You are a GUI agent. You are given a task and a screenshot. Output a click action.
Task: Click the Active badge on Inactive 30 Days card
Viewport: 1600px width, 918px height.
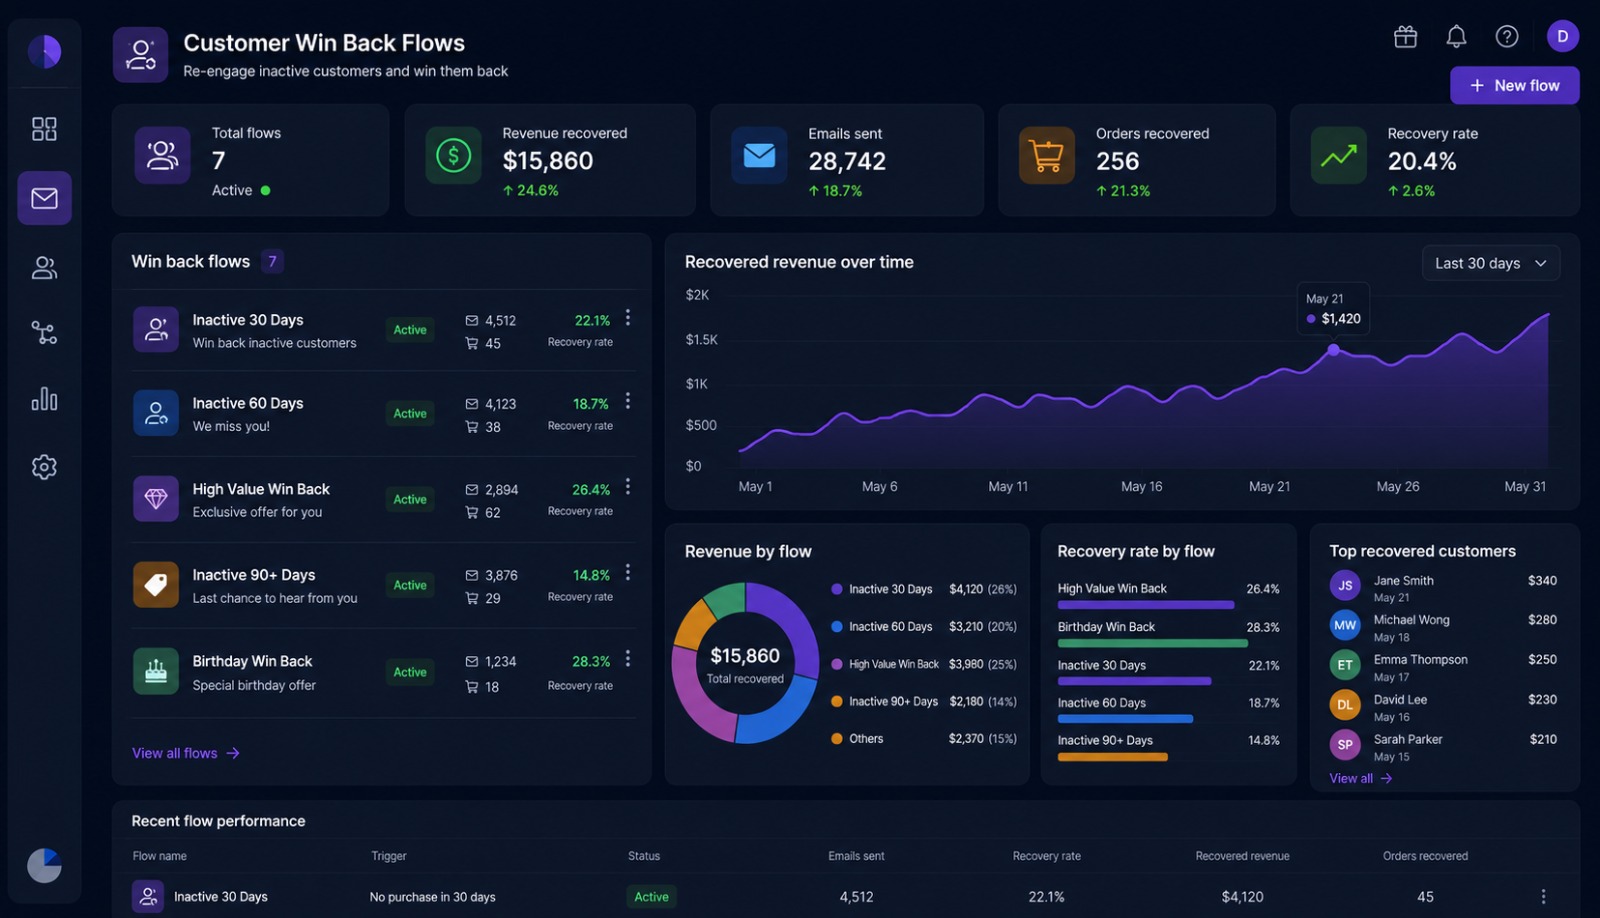[410, 330]
